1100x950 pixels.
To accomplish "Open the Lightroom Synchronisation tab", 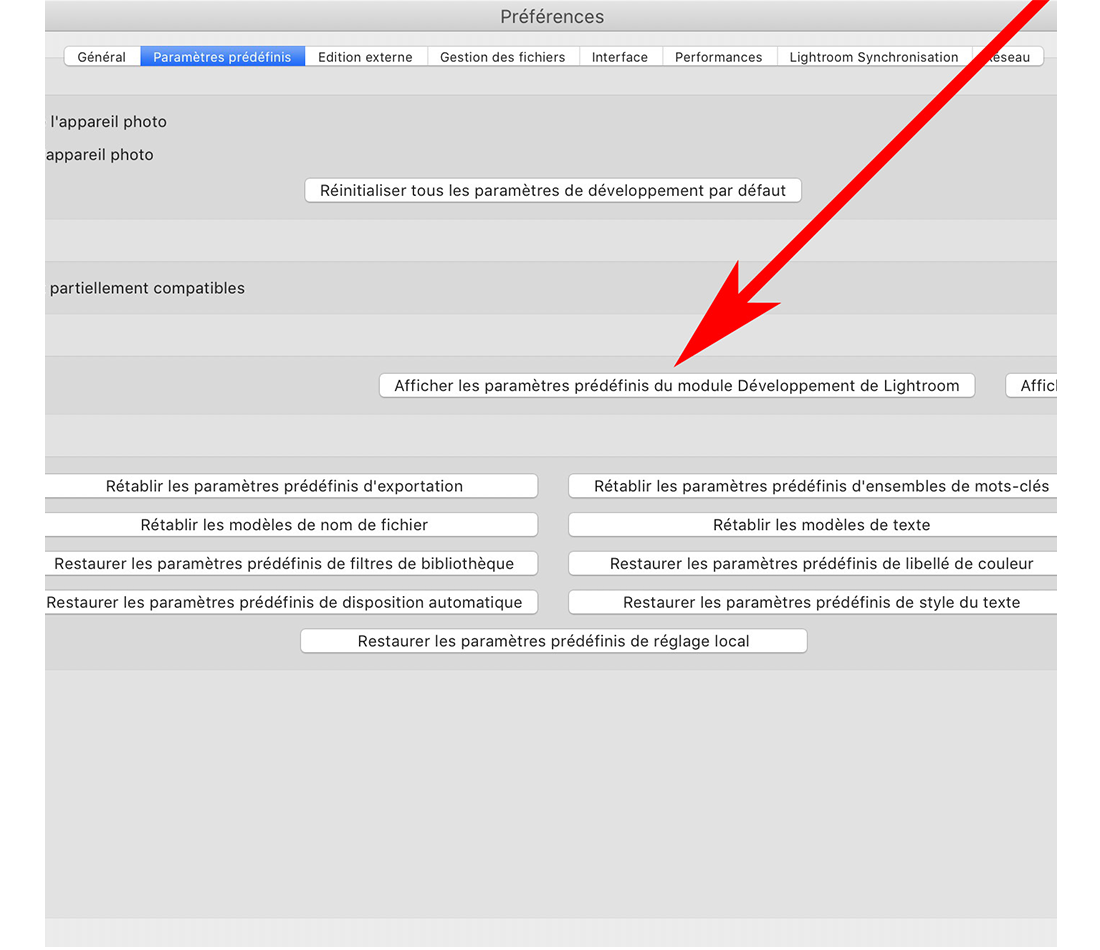I will point(873,57).
